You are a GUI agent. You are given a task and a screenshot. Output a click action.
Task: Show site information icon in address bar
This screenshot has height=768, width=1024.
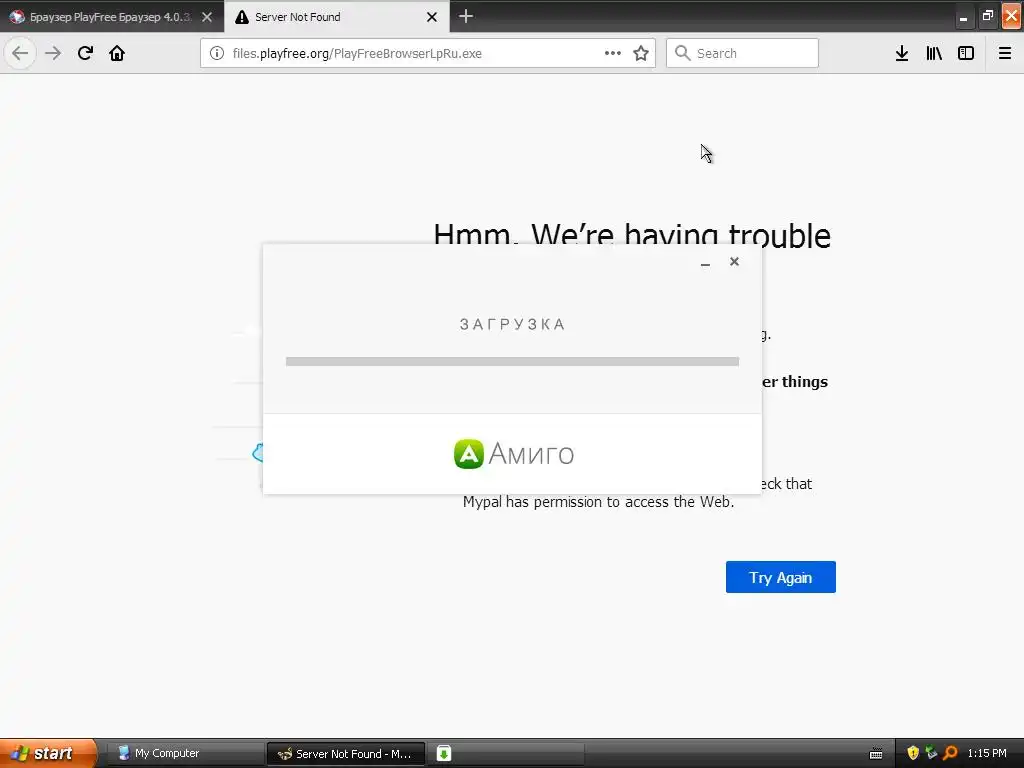tap(217, 53)
